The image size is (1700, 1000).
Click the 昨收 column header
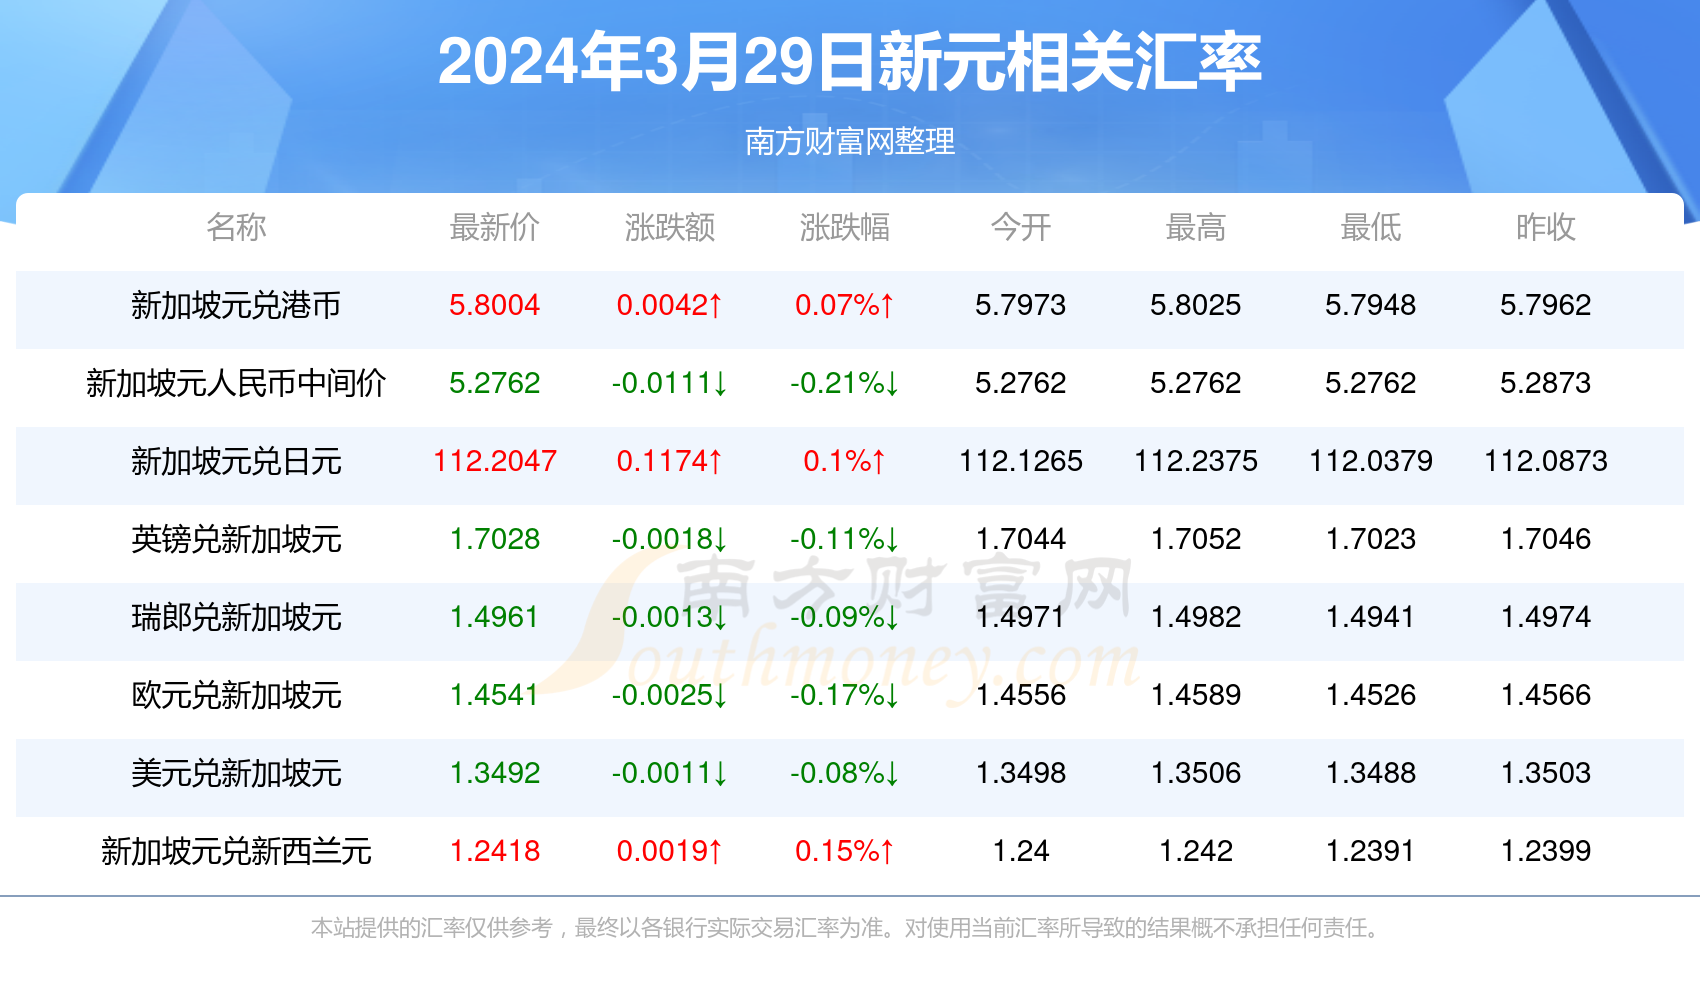pyautogui.click(x=1546, y=227)
